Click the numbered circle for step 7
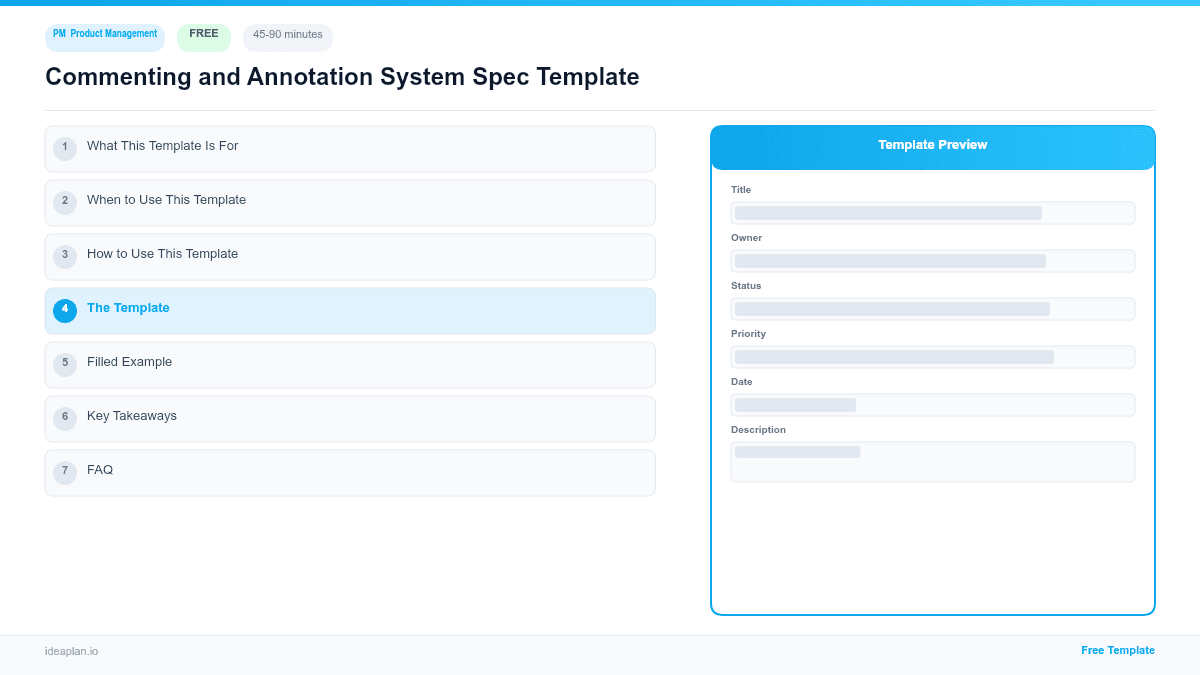The height and width of the screenshot is (675, 1200). 65,471
